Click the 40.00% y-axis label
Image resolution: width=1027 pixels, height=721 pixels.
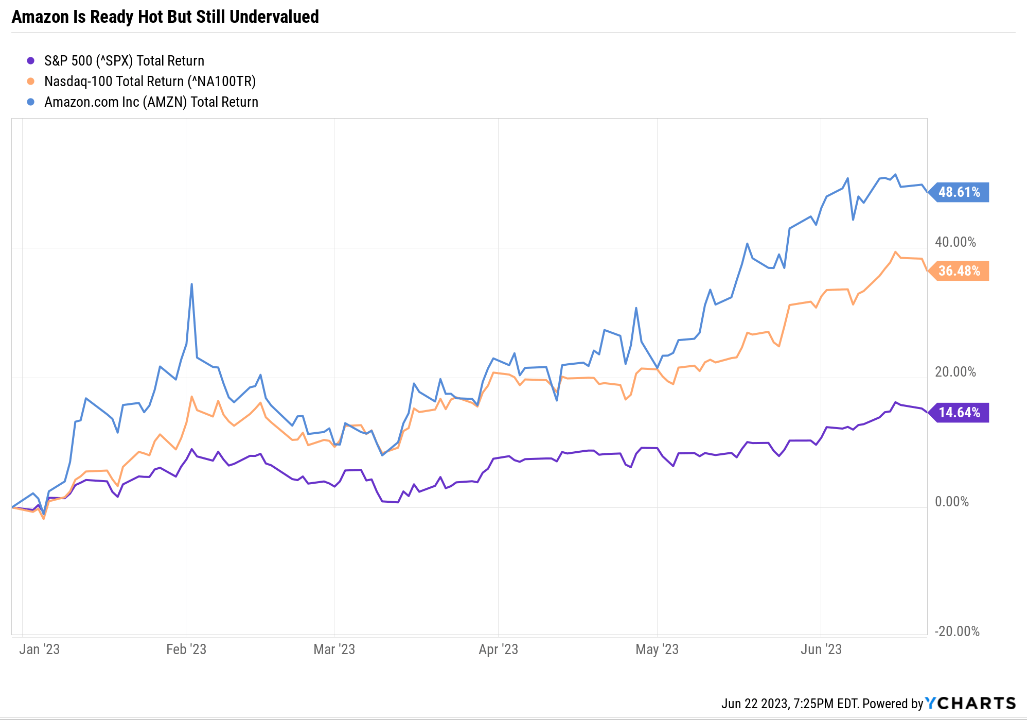point(954,242)
